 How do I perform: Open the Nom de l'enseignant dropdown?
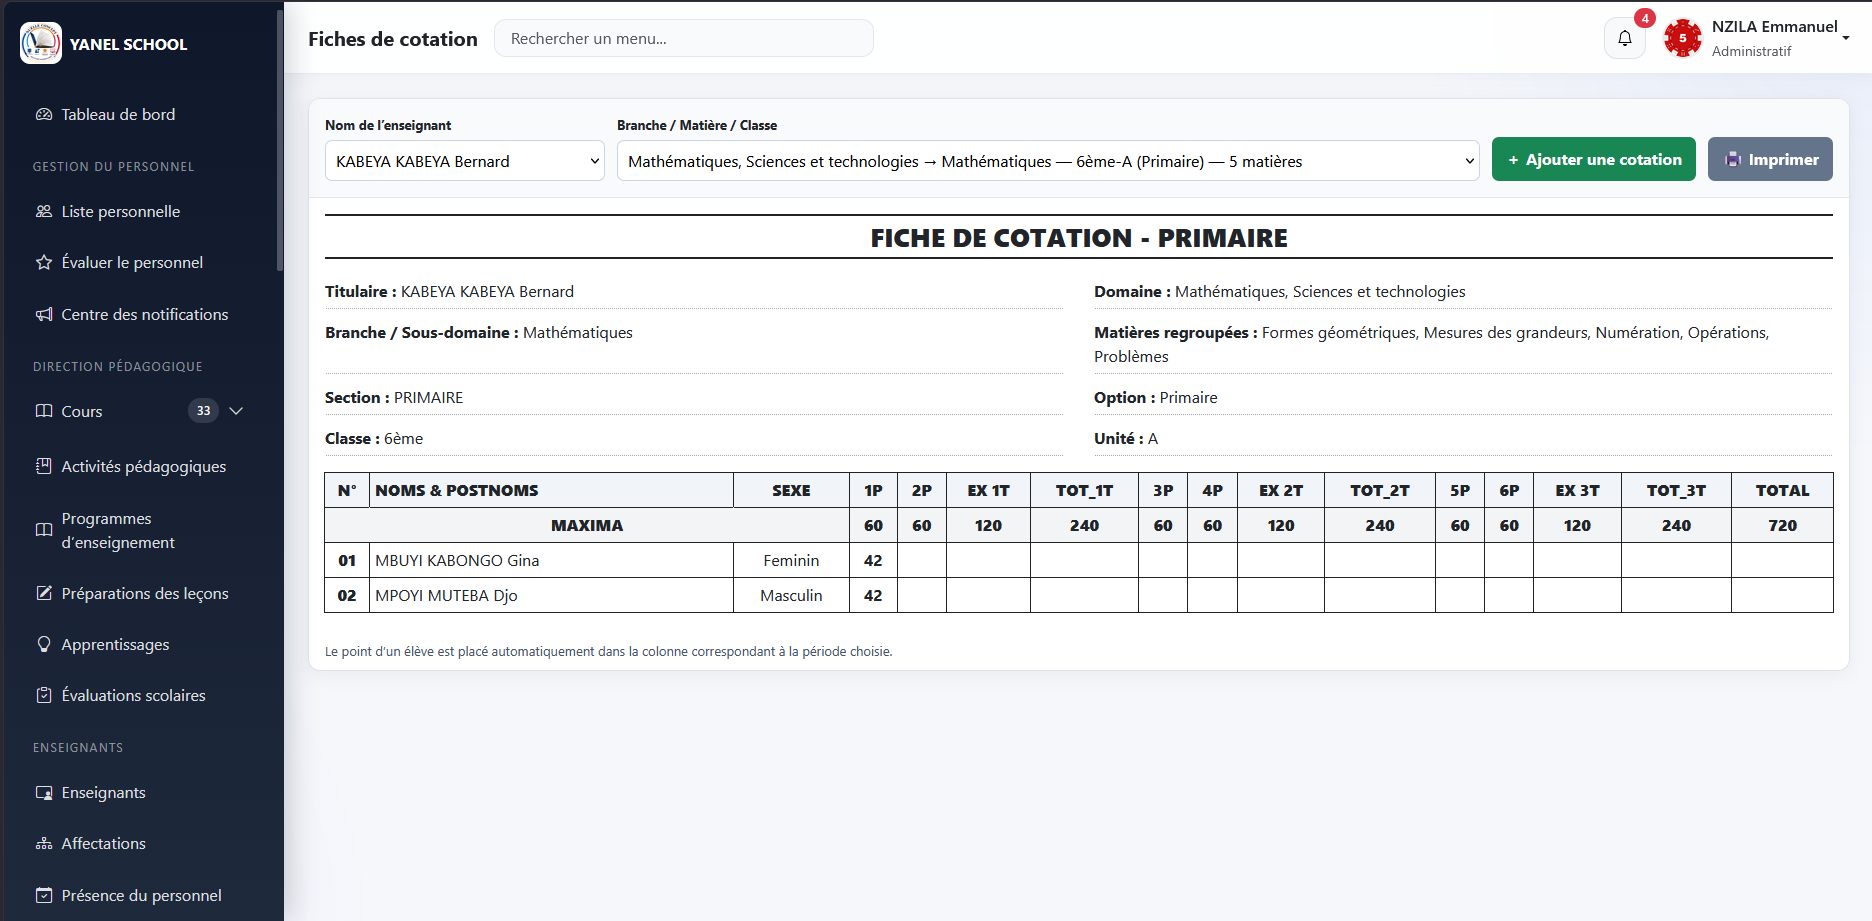tap(465, 161)
